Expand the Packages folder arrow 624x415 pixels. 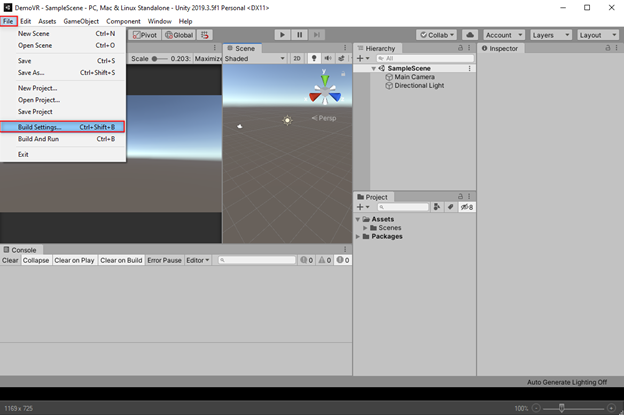(x=357, y=236)
